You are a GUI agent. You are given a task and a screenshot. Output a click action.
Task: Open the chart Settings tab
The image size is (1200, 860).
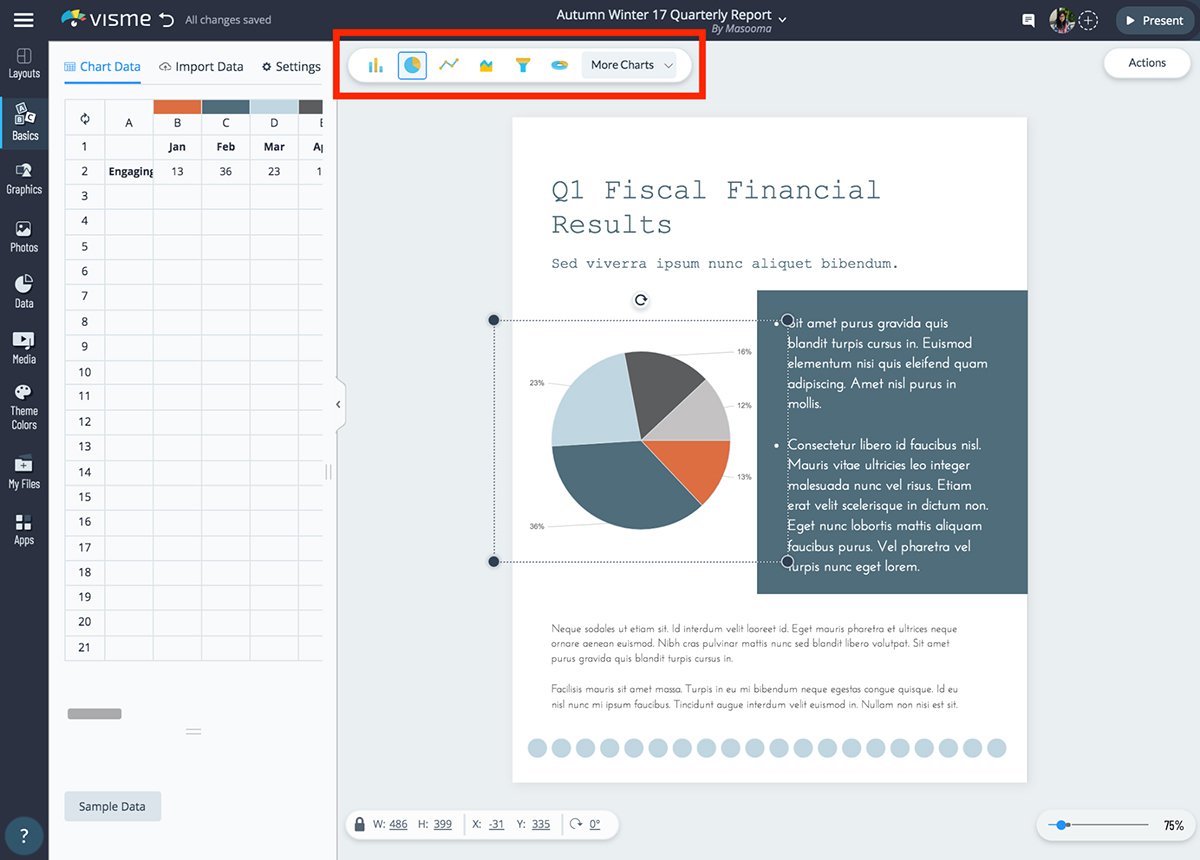[x=291, y=67]
